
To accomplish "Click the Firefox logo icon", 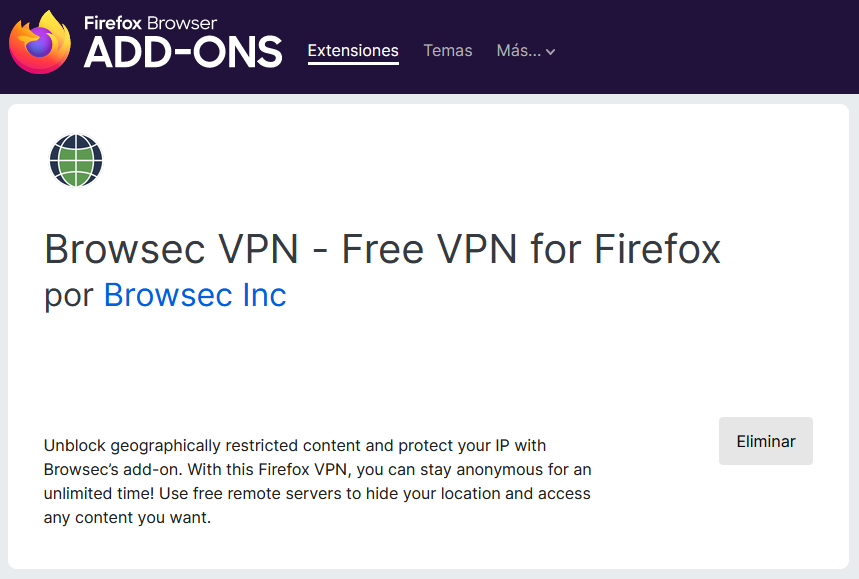I will click(40, 45).
